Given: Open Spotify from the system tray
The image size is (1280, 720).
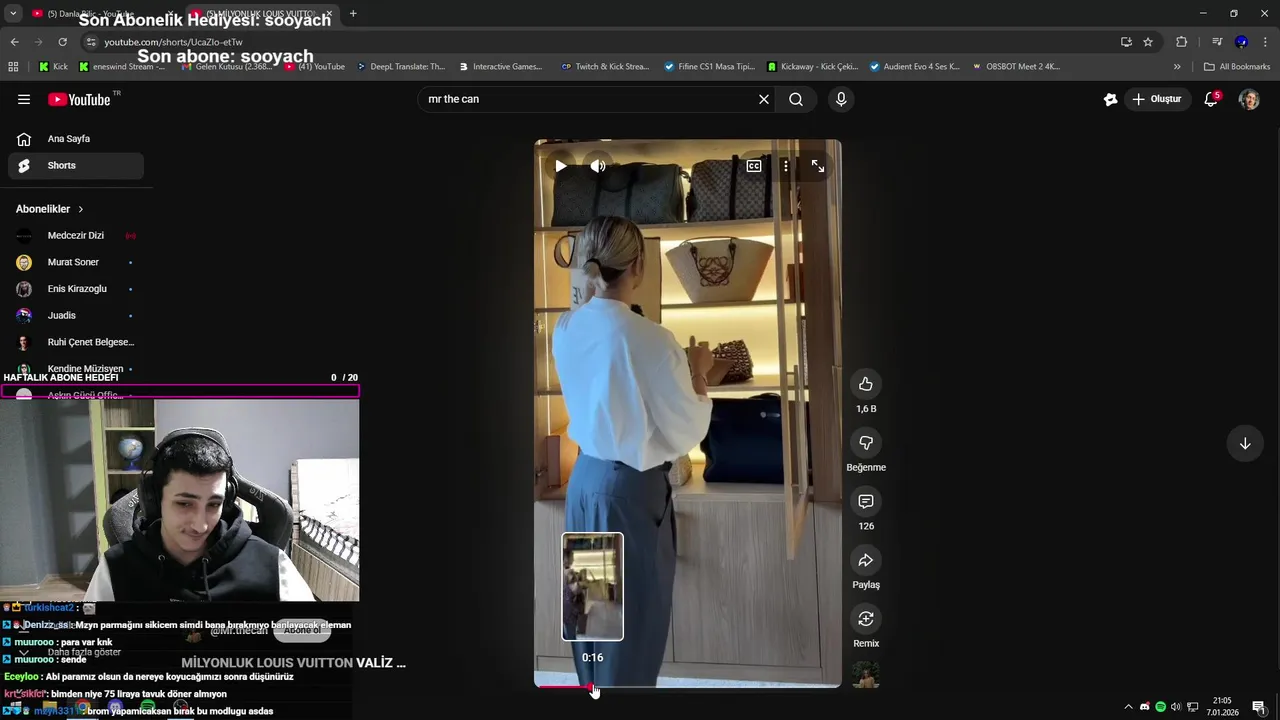Looking at the screenshot, I should [1160, 707].
